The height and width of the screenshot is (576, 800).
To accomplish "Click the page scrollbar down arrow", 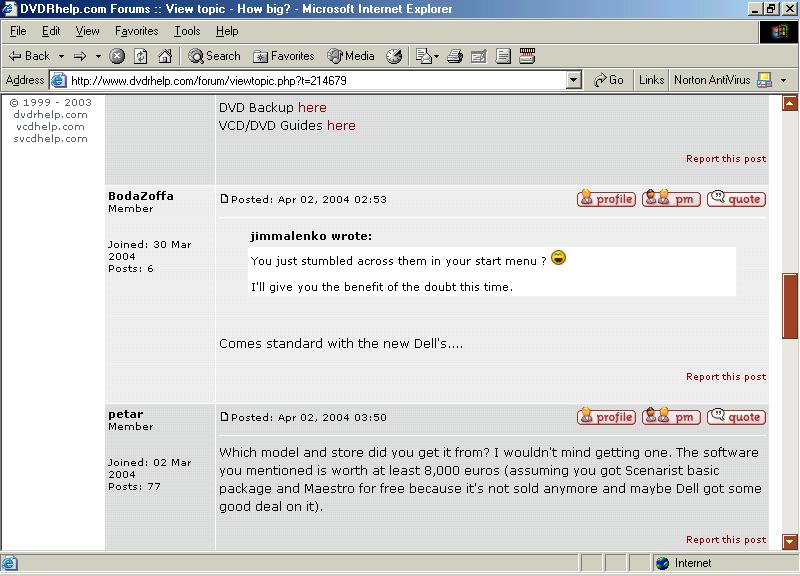I will point(790,541).
